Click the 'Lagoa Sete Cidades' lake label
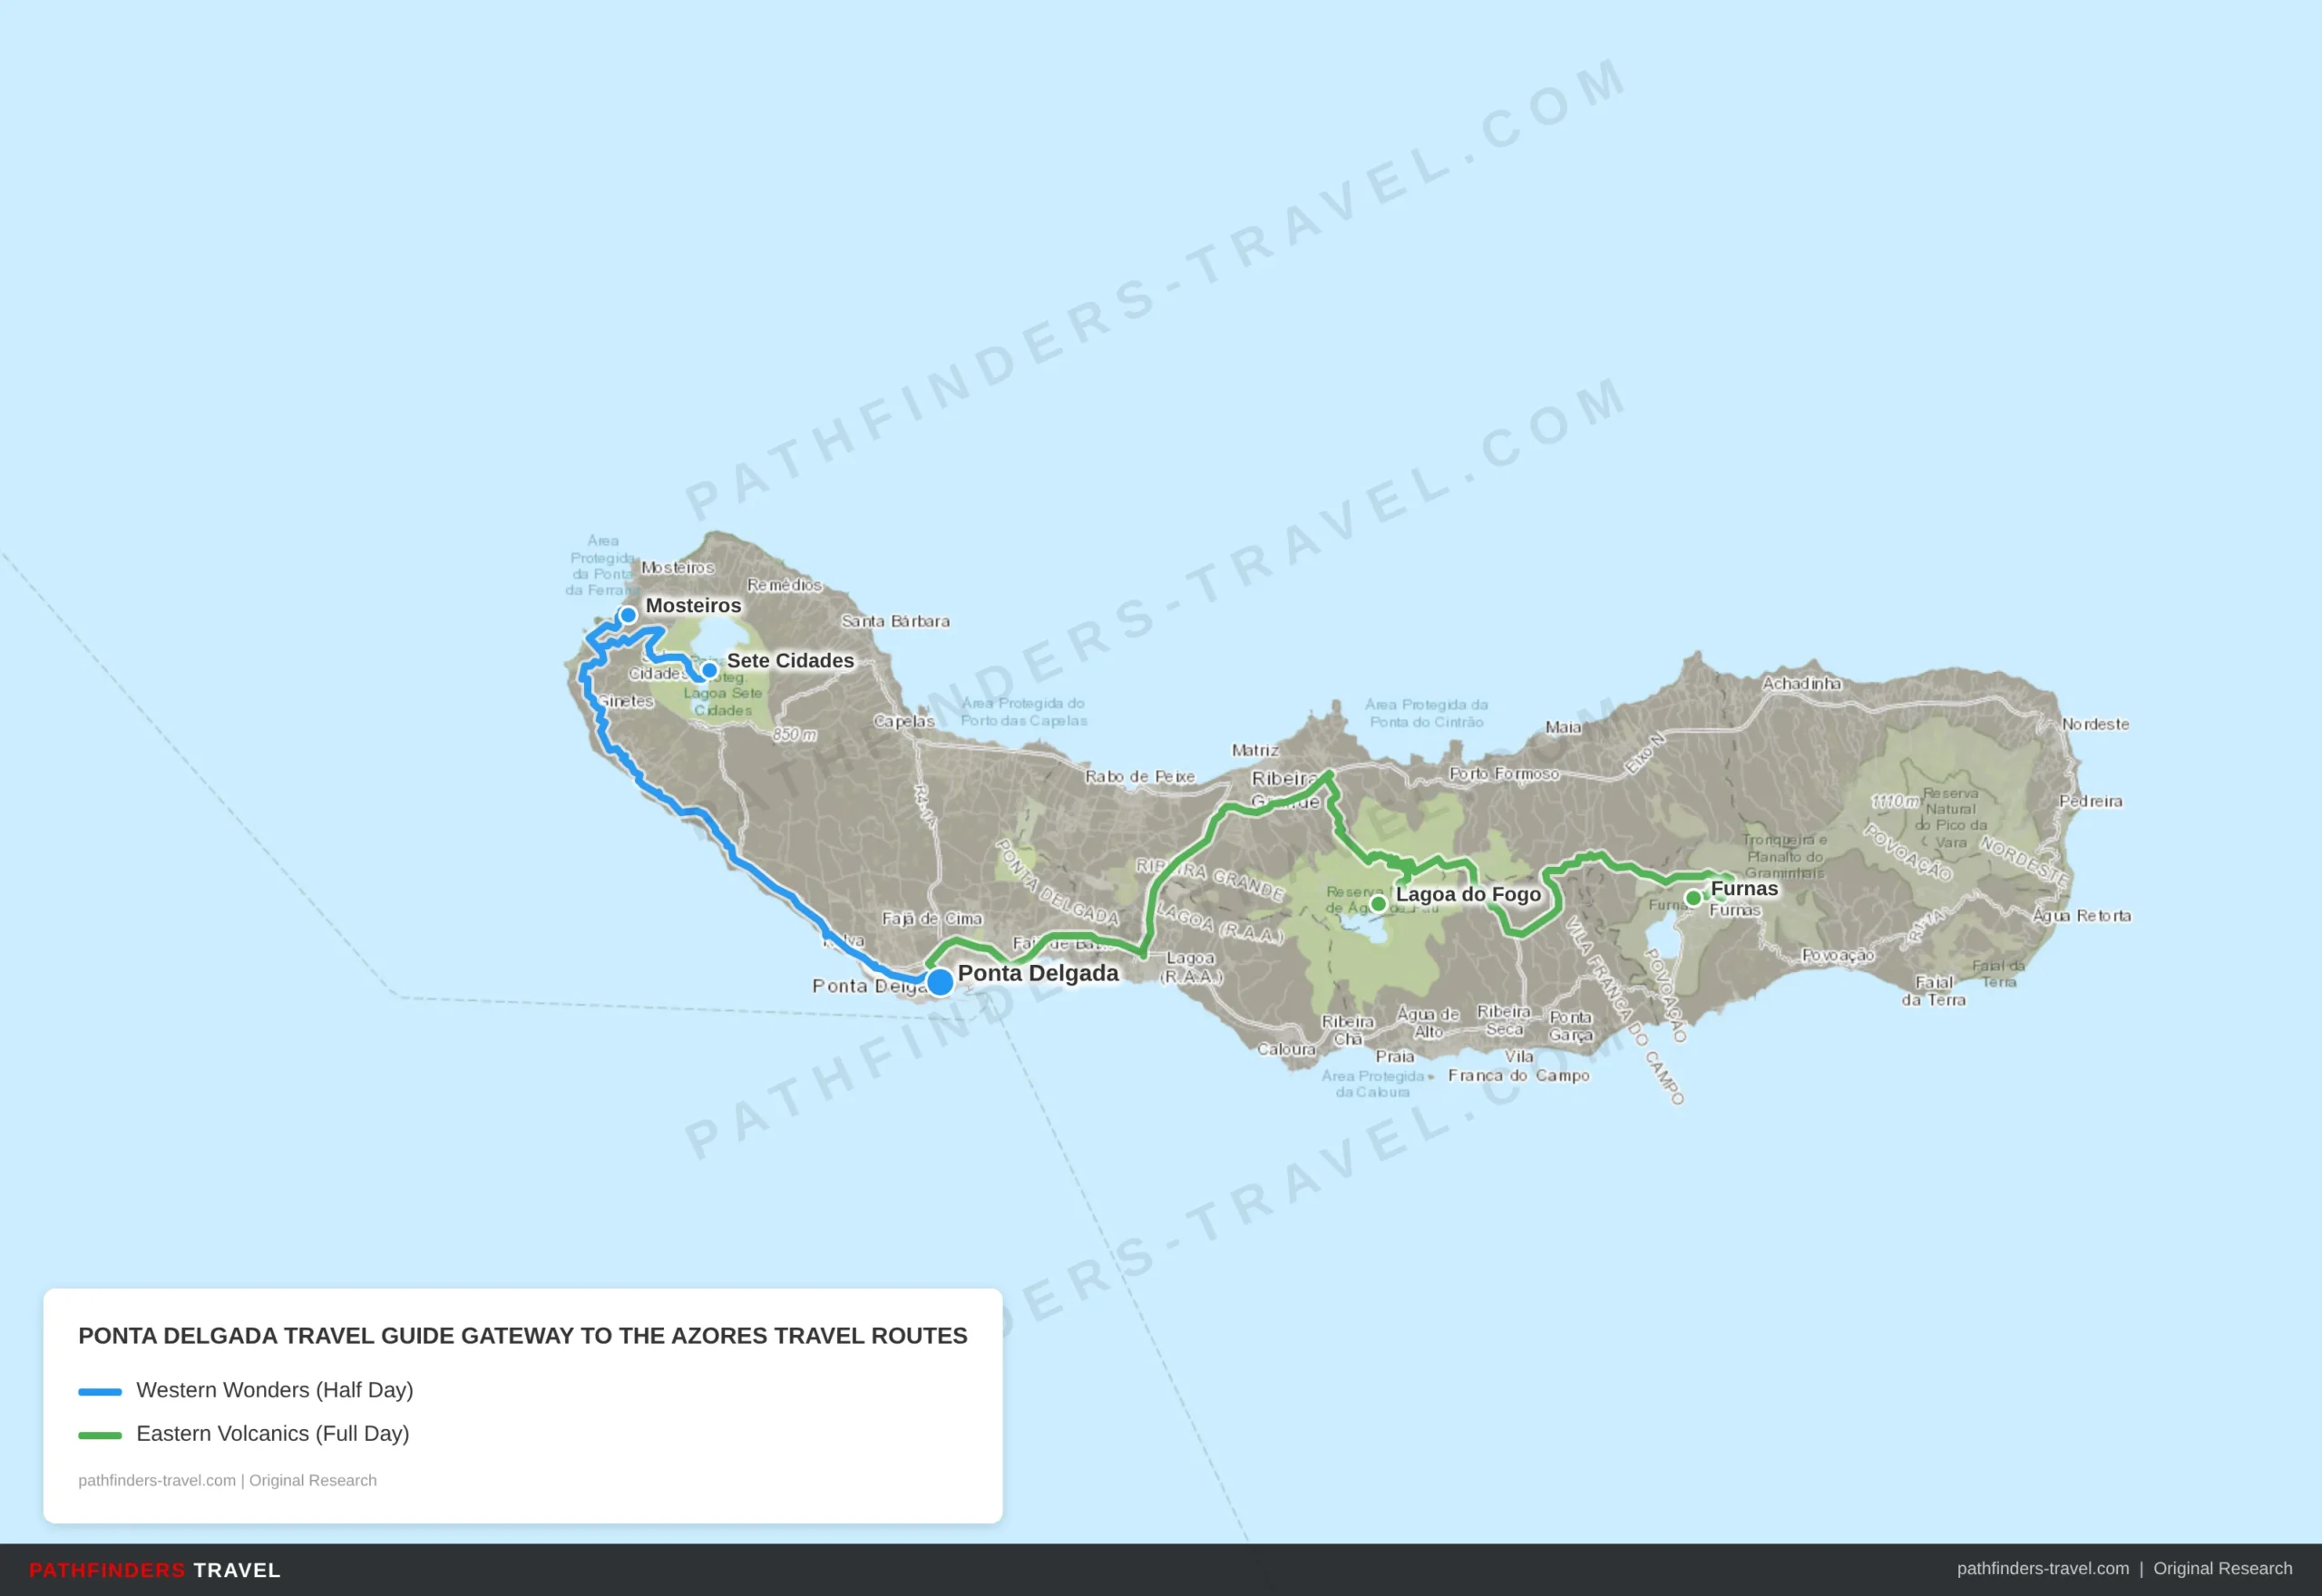Viewport: 2322px width, 1596px height. tap(723, 701)
